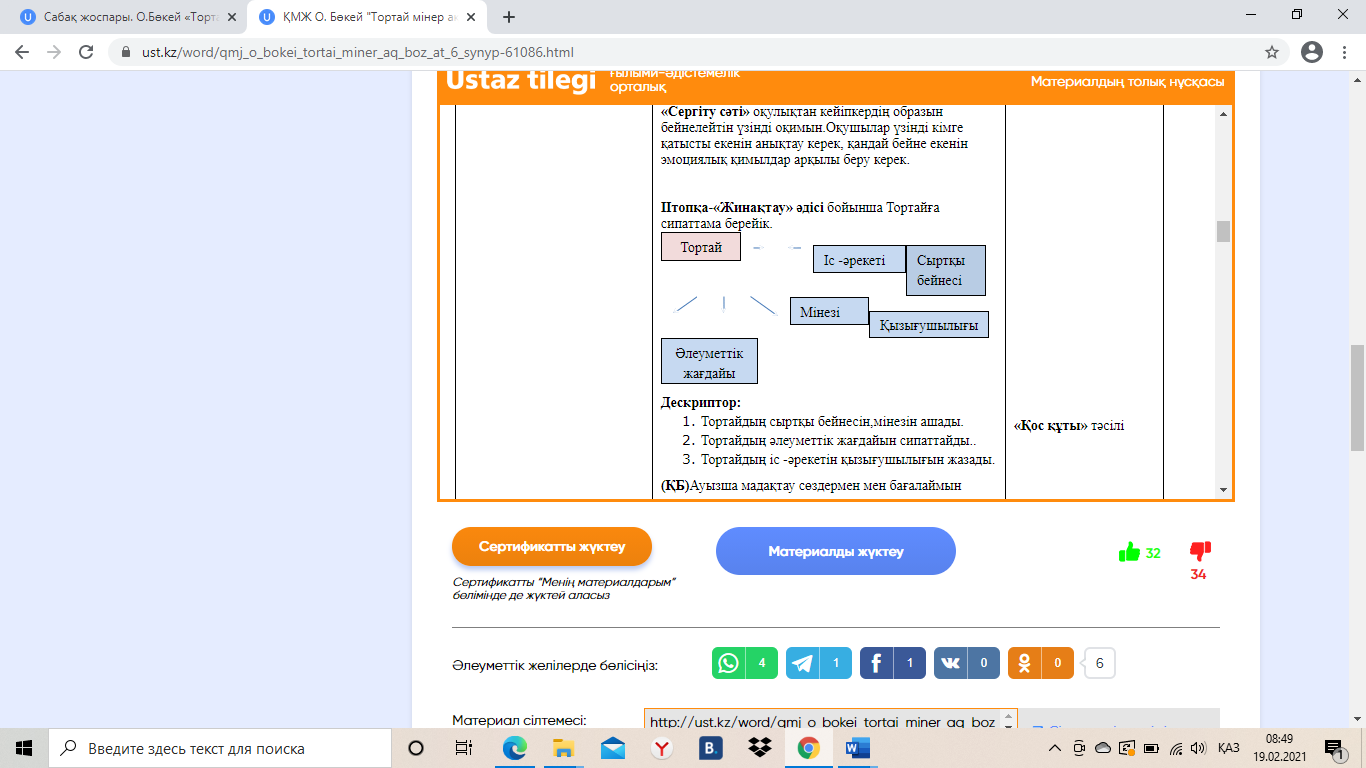View site information via the padlock icon

pos(126,52)
